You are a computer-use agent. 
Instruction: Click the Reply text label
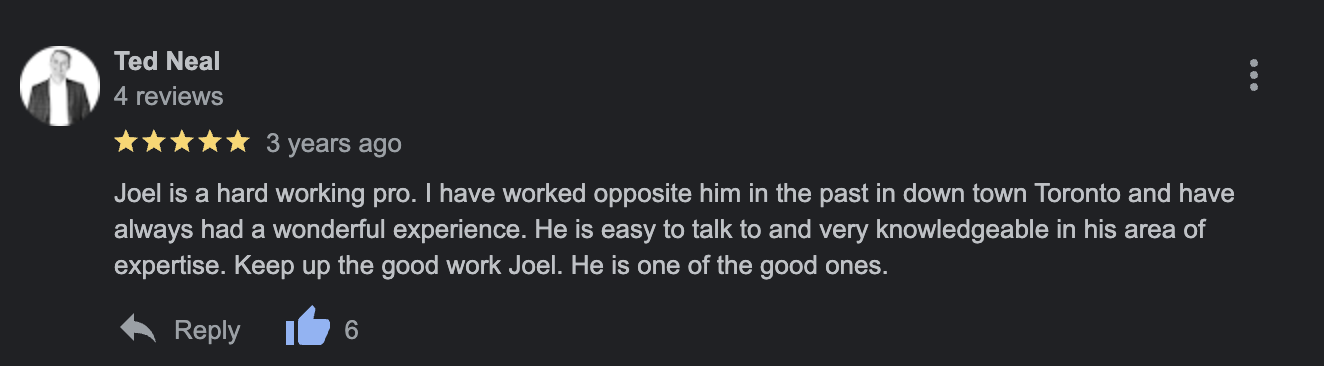(207, 330)
